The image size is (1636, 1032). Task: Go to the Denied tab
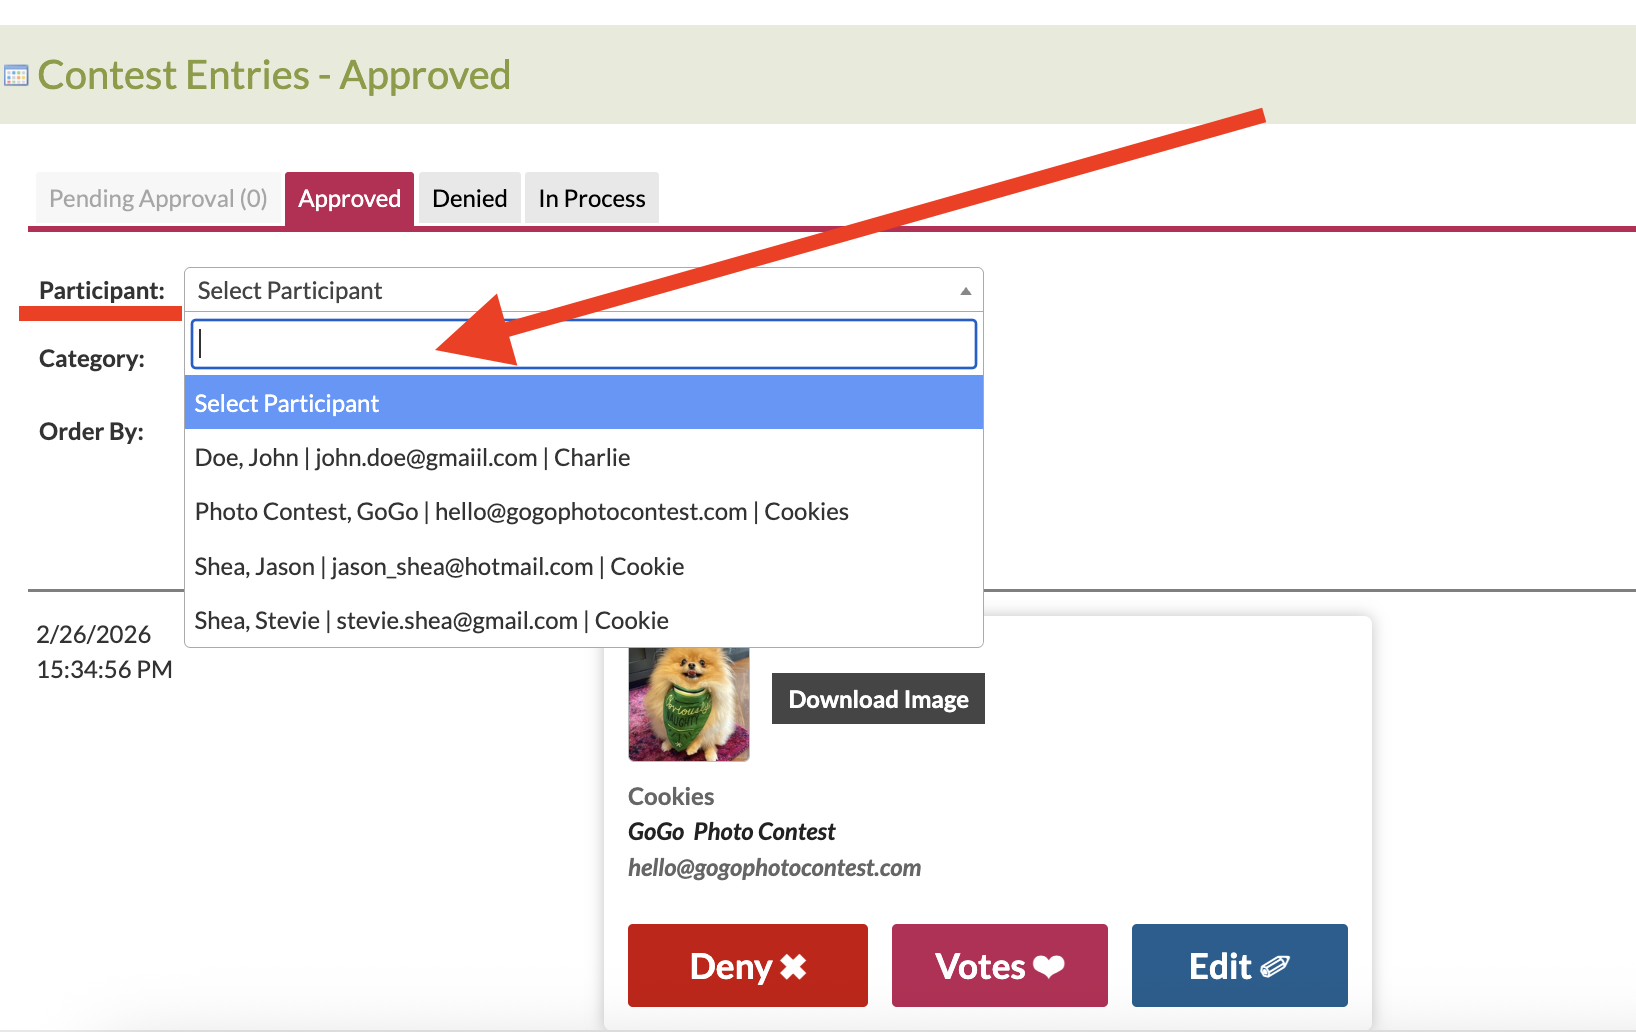point(469,199)
